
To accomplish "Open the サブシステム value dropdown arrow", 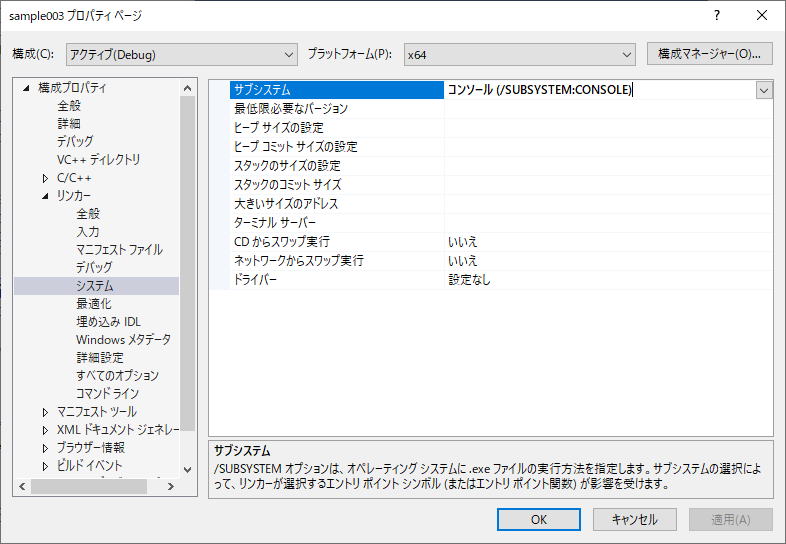I will tap(764, 90).
